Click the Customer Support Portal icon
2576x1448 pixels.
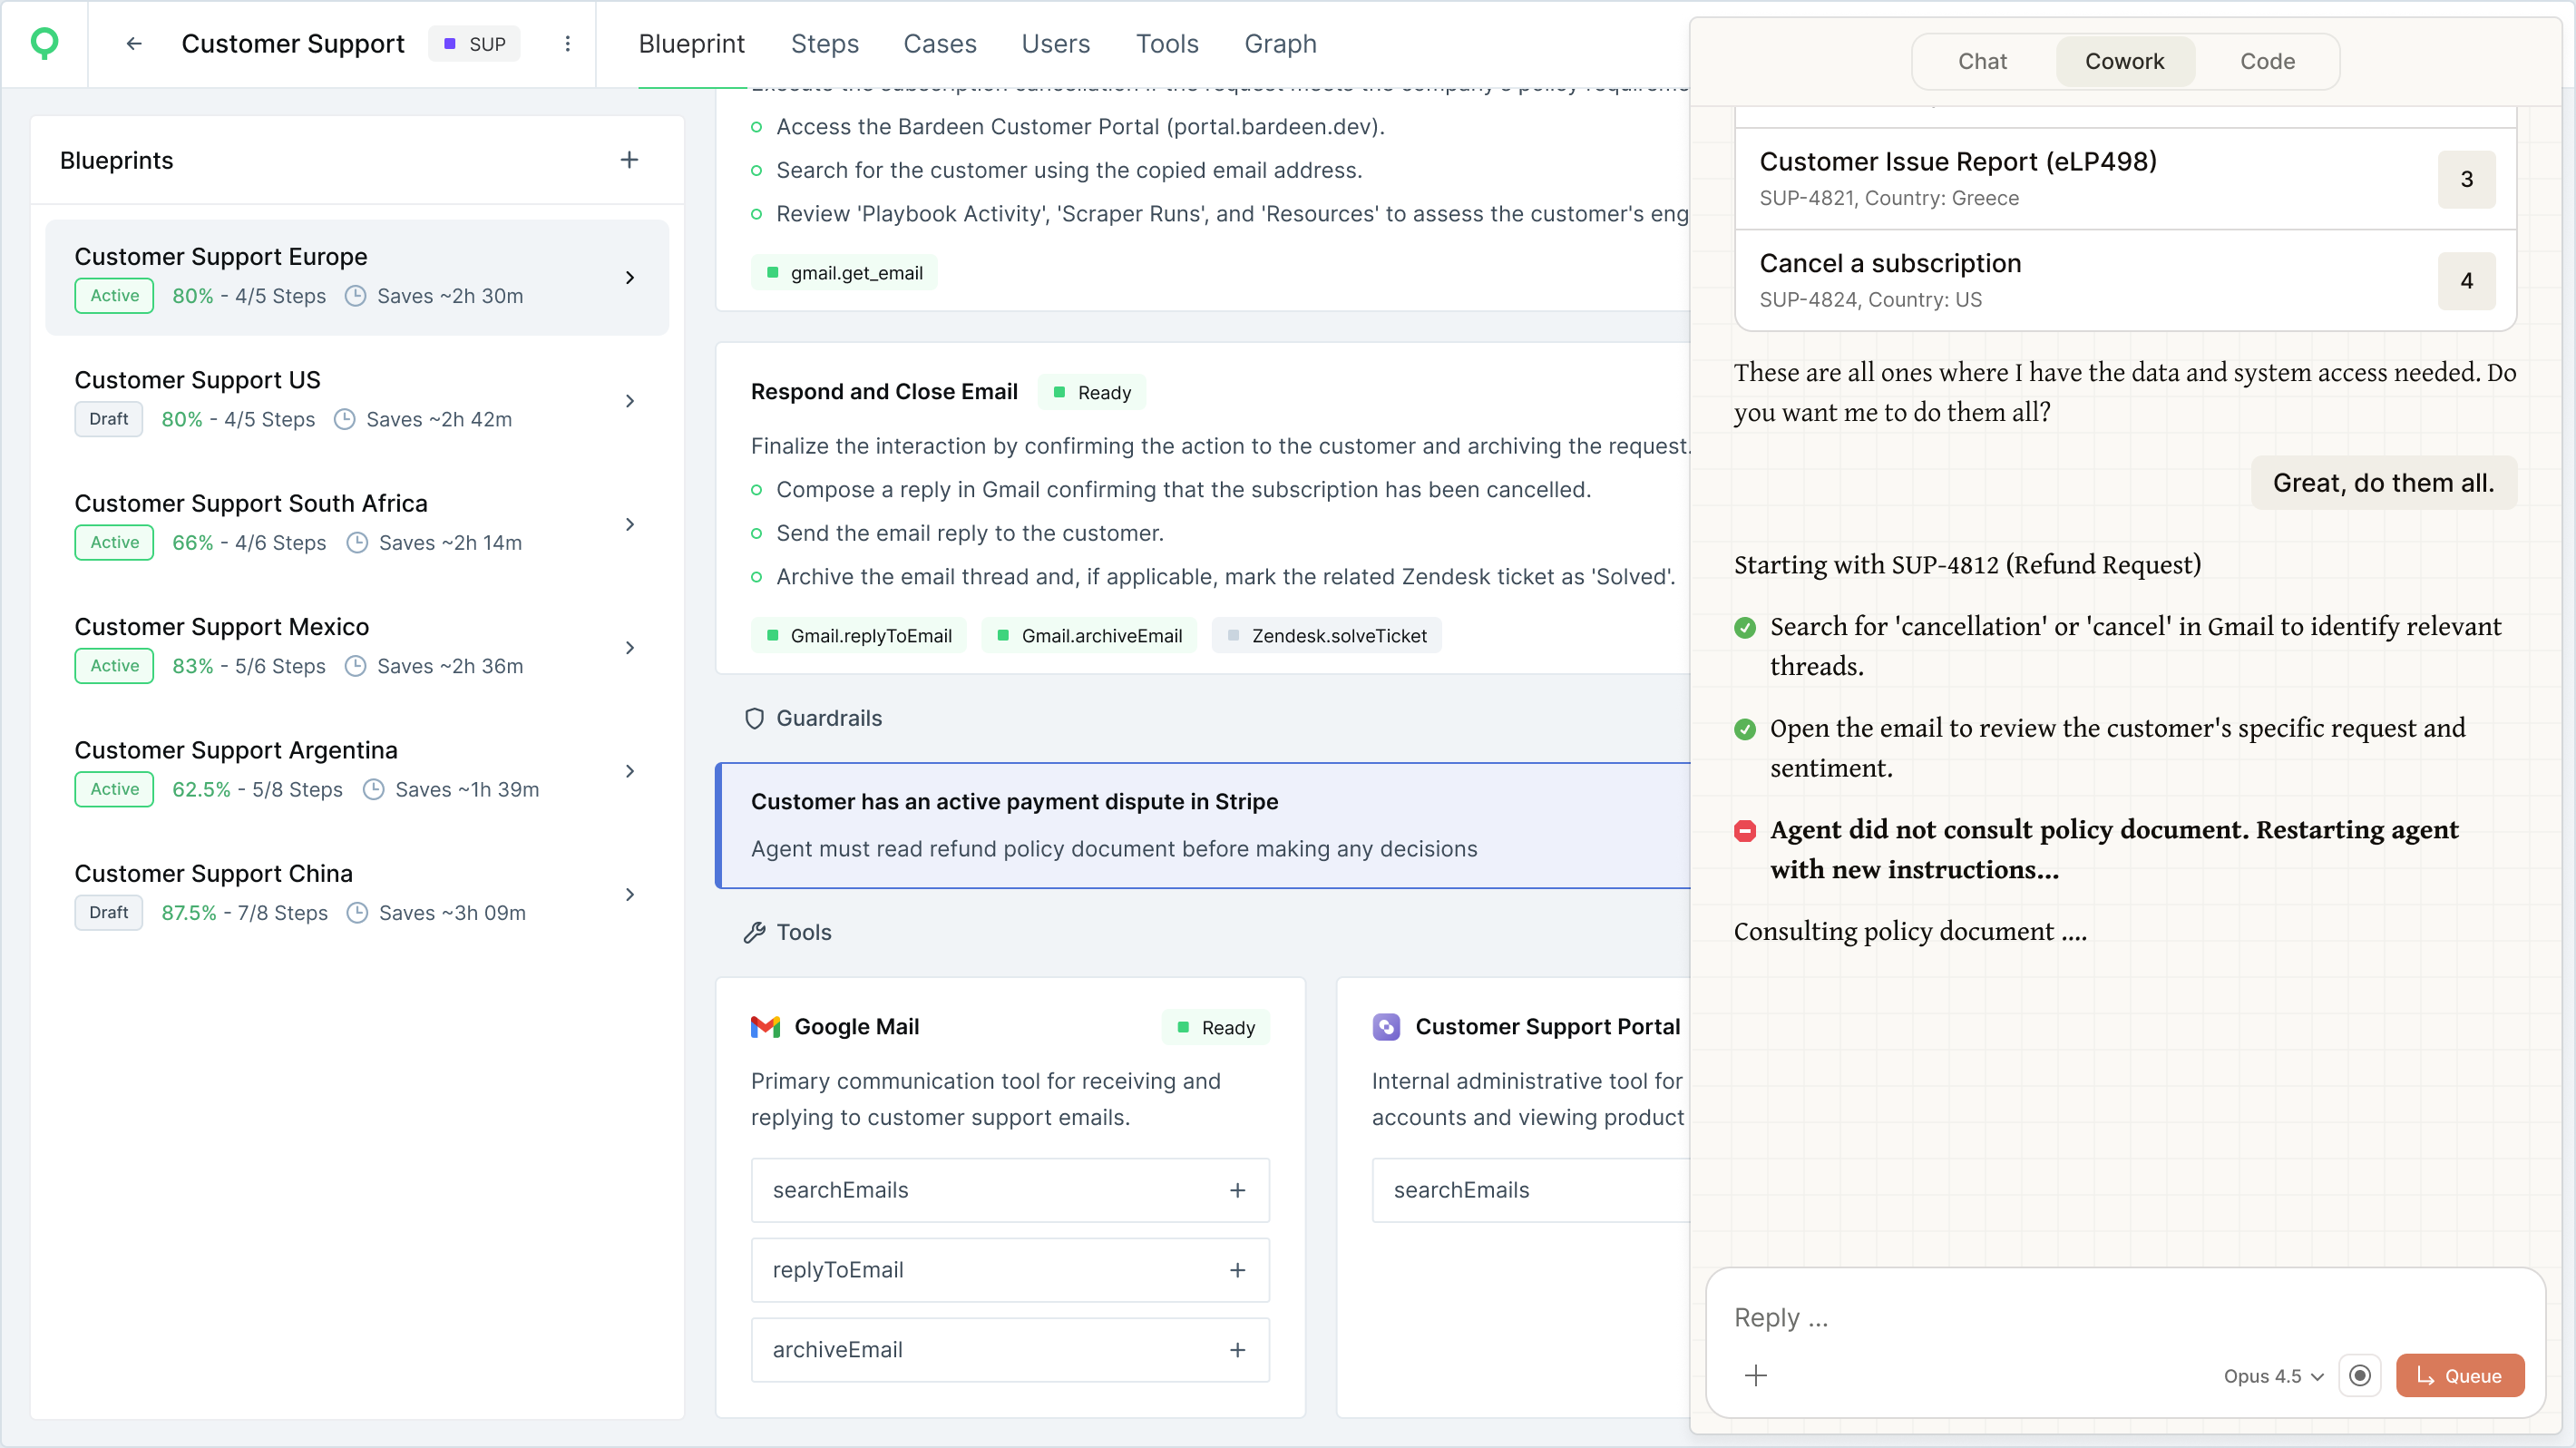point(1386,1026)
